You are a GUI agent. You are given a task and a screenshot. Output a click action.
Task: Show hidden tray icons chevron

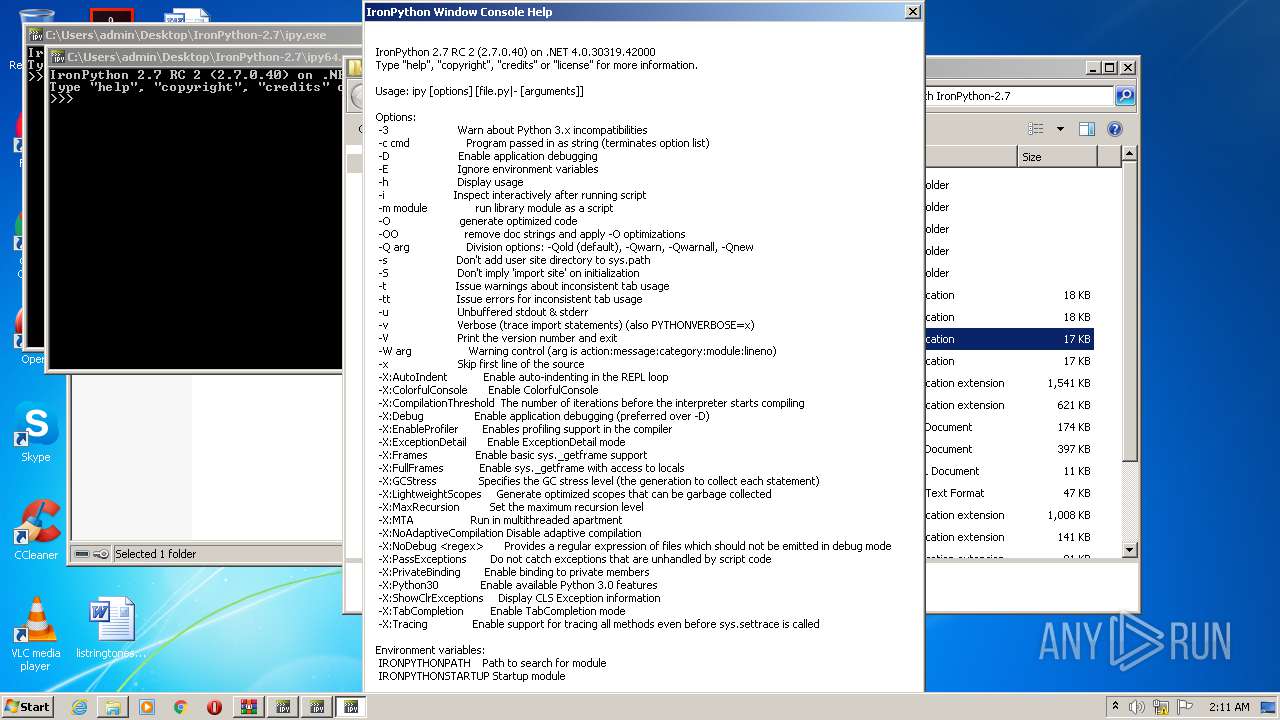pyautogui.click(x=1115, y=707)
